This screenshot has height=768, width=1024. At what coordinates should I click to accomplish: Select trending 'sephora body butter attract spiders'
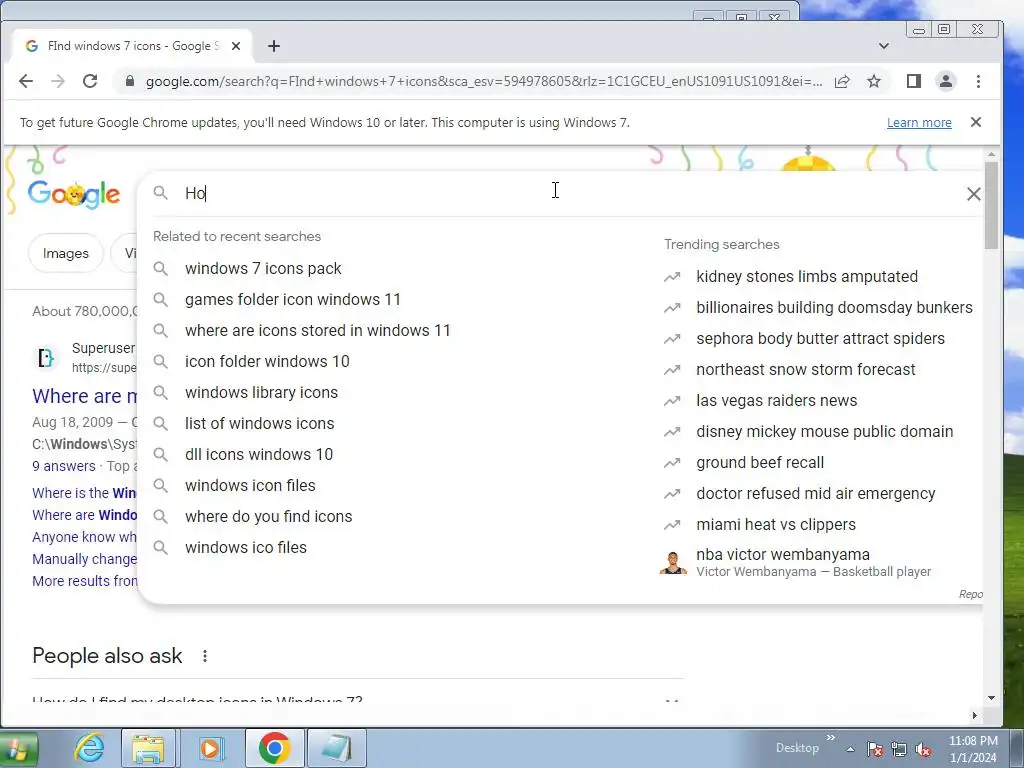tap(820, 338)
